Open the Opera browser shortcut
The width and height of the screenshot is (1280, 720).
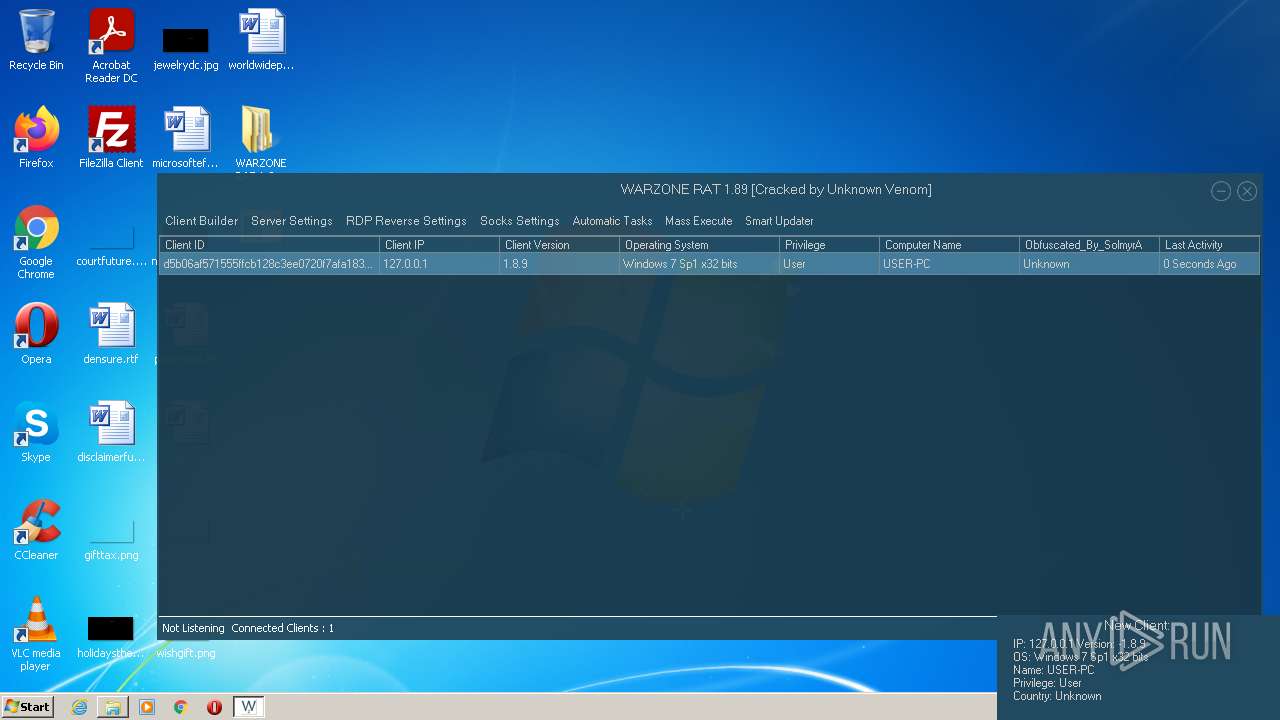click(x=36, y=334)
